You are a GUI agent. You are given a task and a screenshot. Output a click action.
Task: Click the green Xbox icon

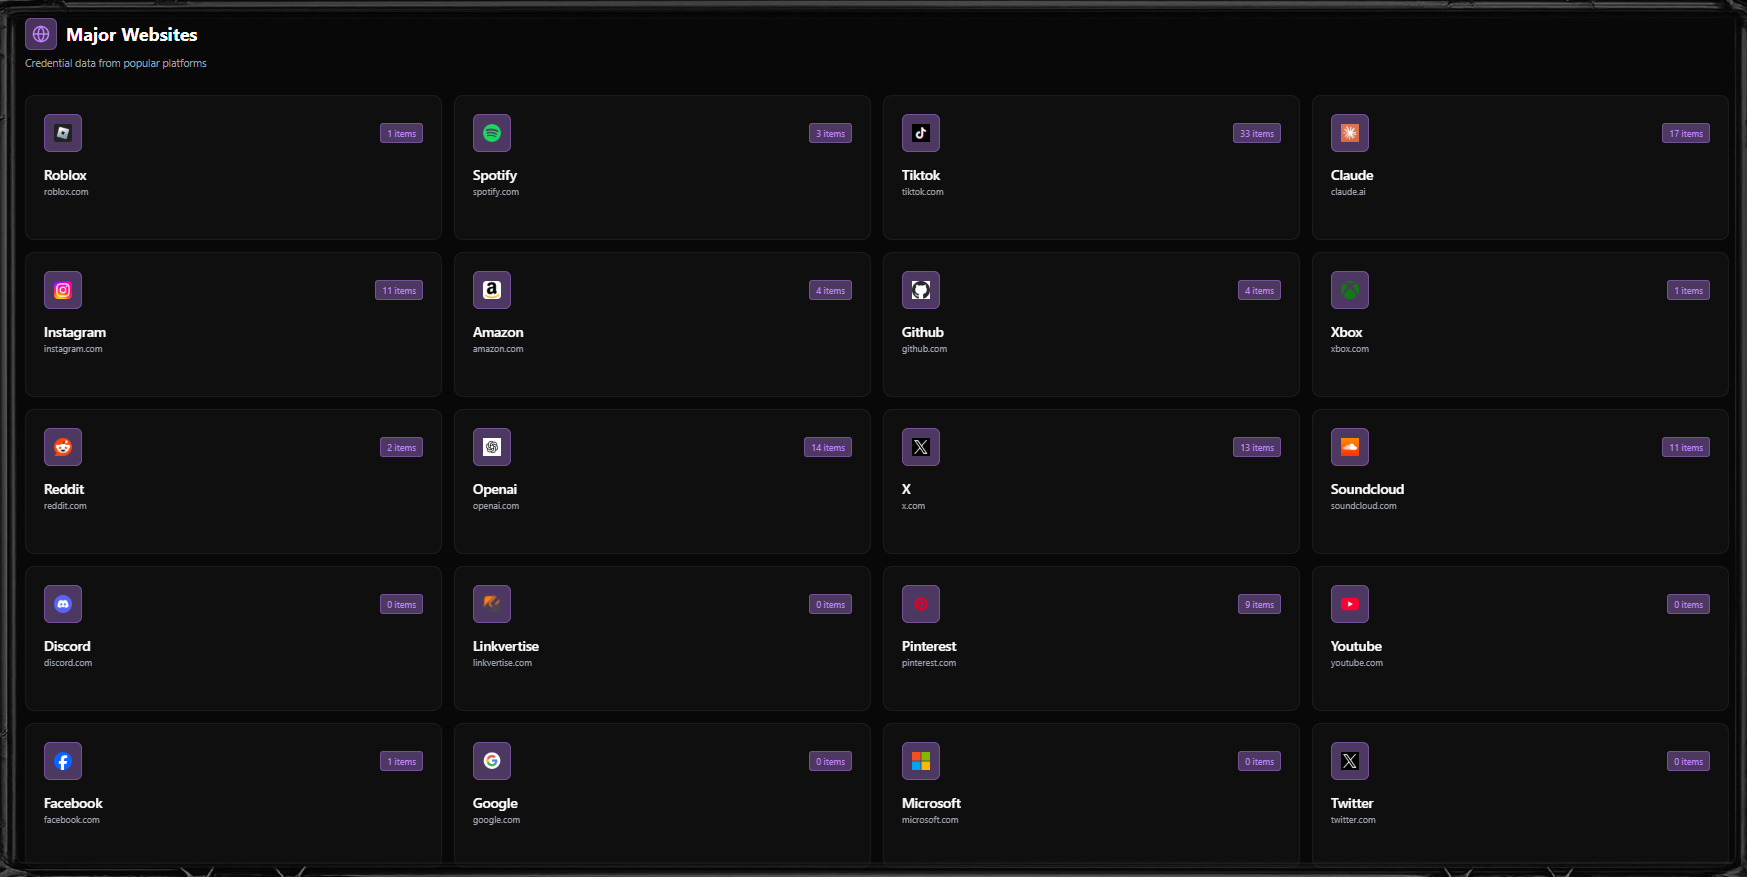[1350, 290]
